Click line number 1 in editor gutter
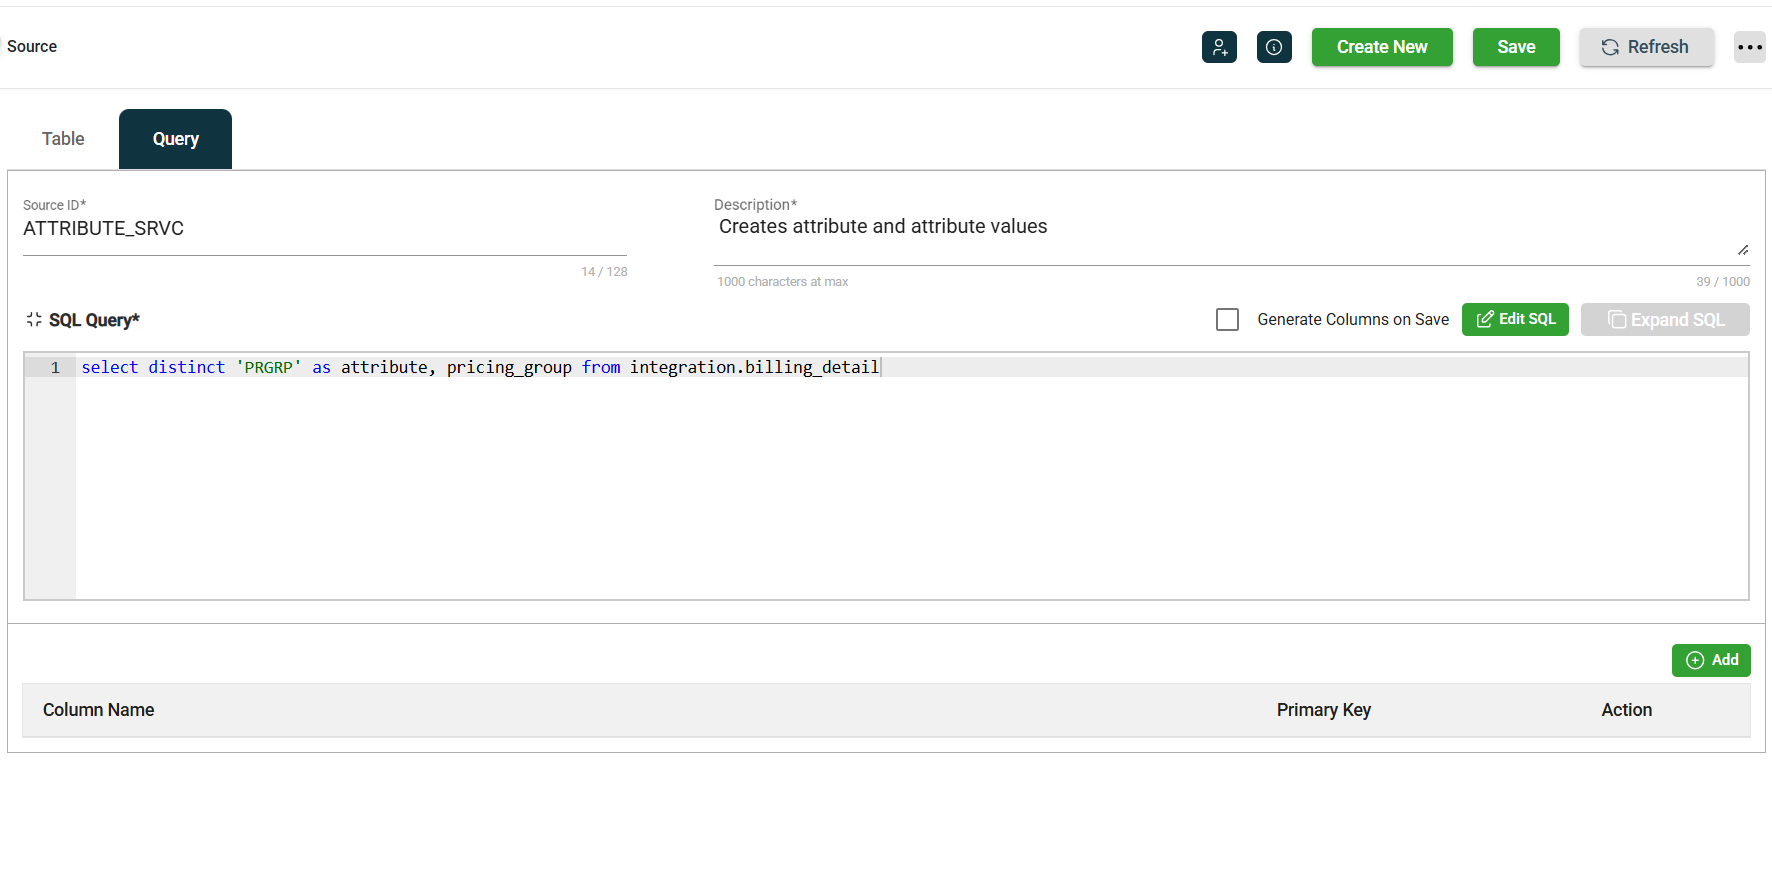 click(55, 368)
